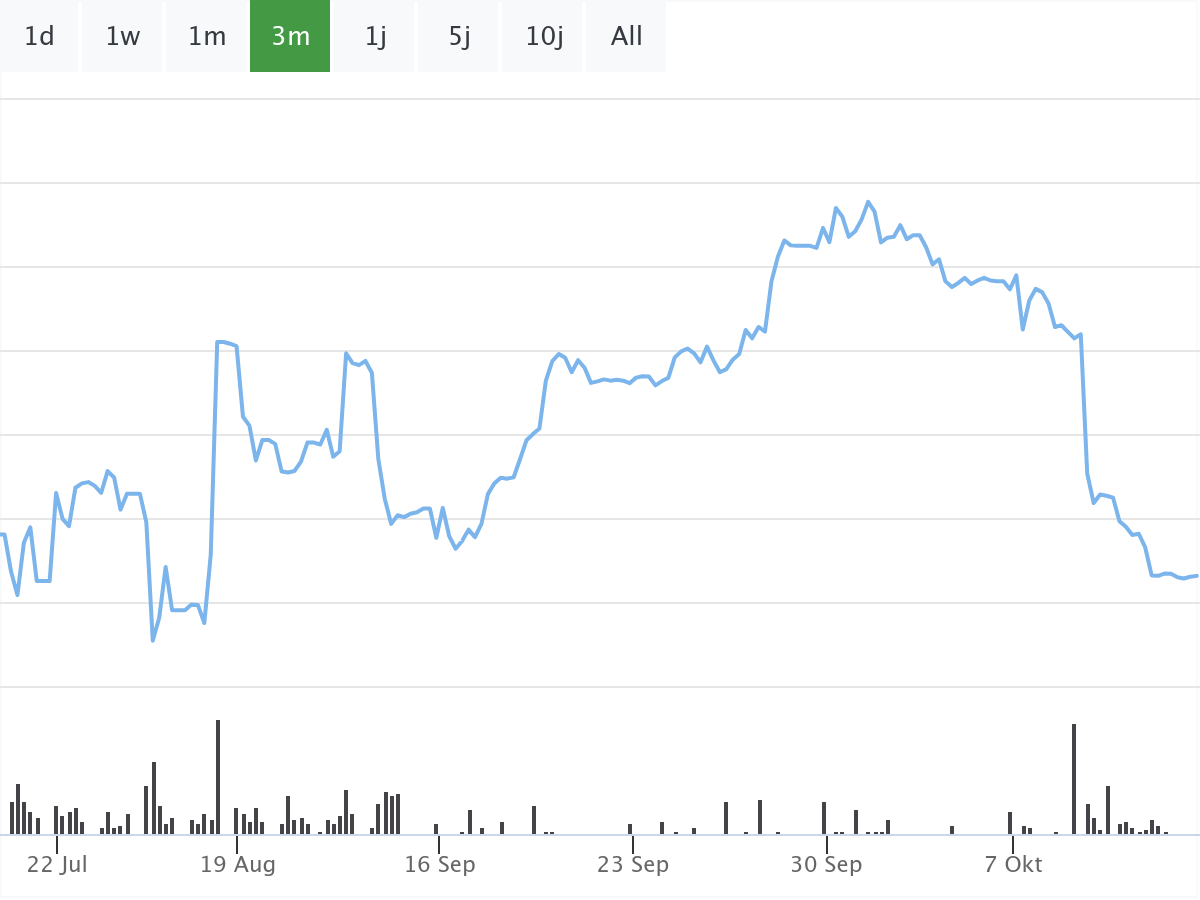Click the tallest volume bar near 19 Aug

coord(218,777)
